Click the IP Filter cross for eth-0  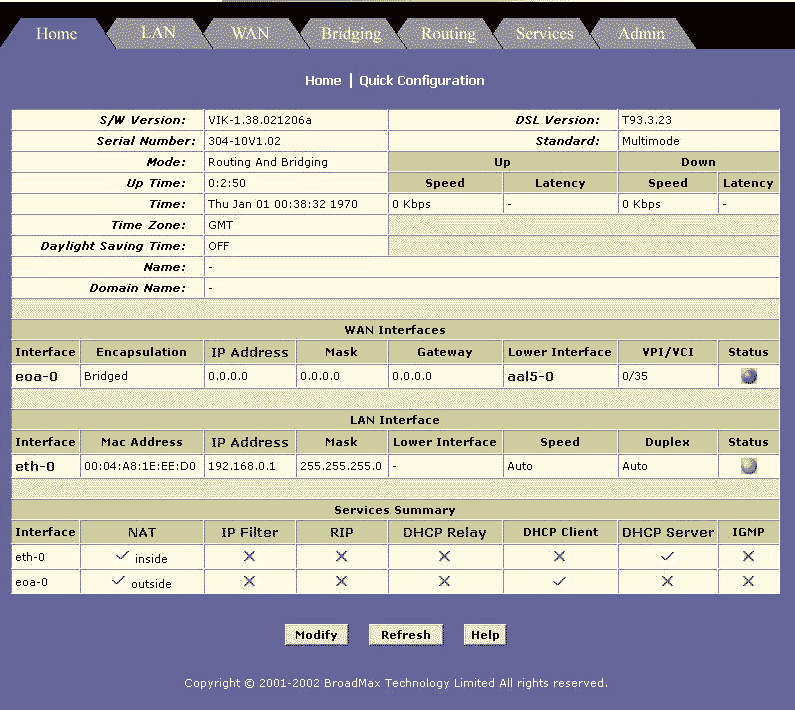(249, 556)
